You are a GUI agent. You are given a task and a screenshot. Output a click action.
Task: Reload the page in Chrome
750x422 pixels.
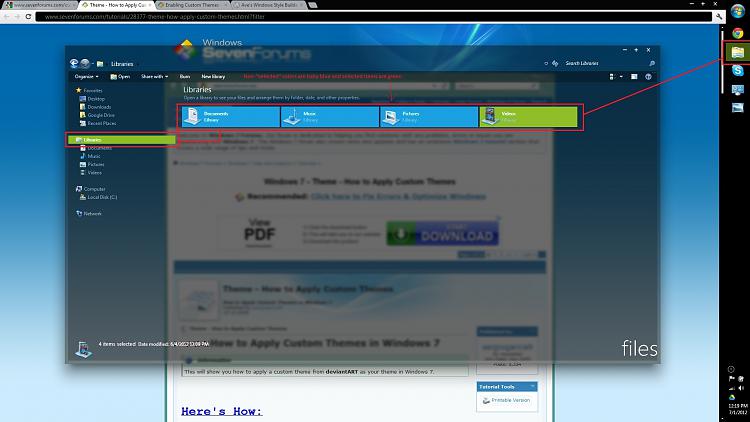(28, 17)
